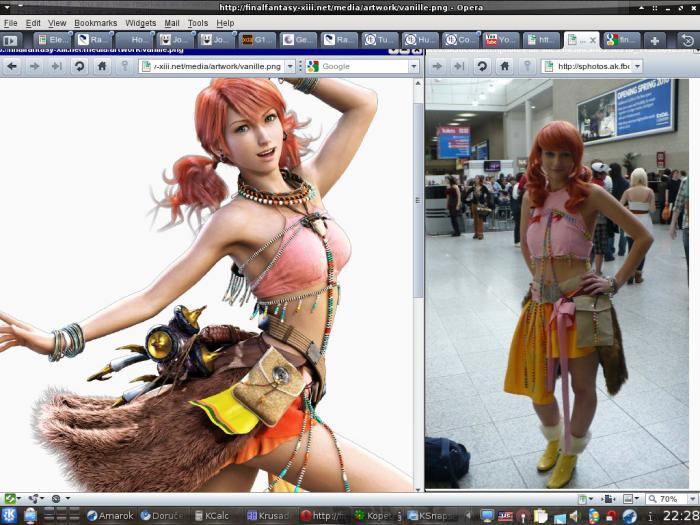
Task: Switch to the Google fin... tab
Action: click(622, 40)
